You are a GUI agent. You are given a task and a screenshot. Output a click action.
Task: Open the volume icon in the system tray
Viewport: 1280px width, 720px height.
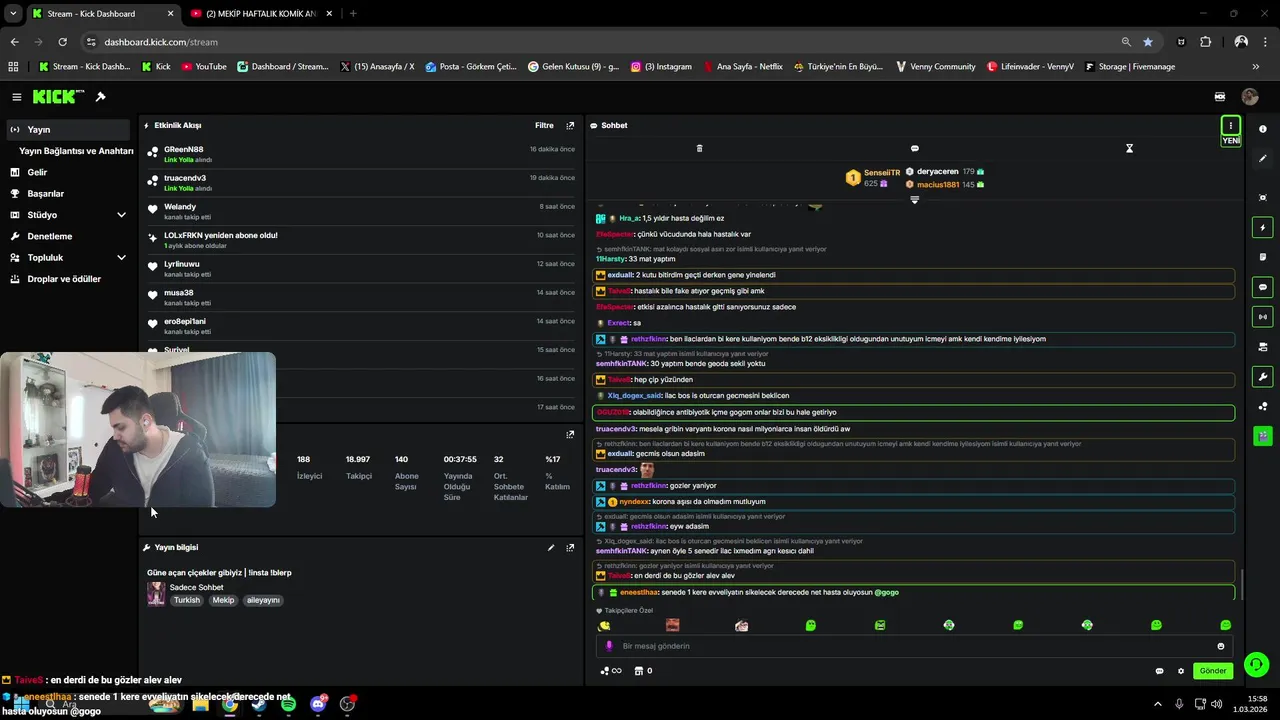click(x=1217, y=704)
